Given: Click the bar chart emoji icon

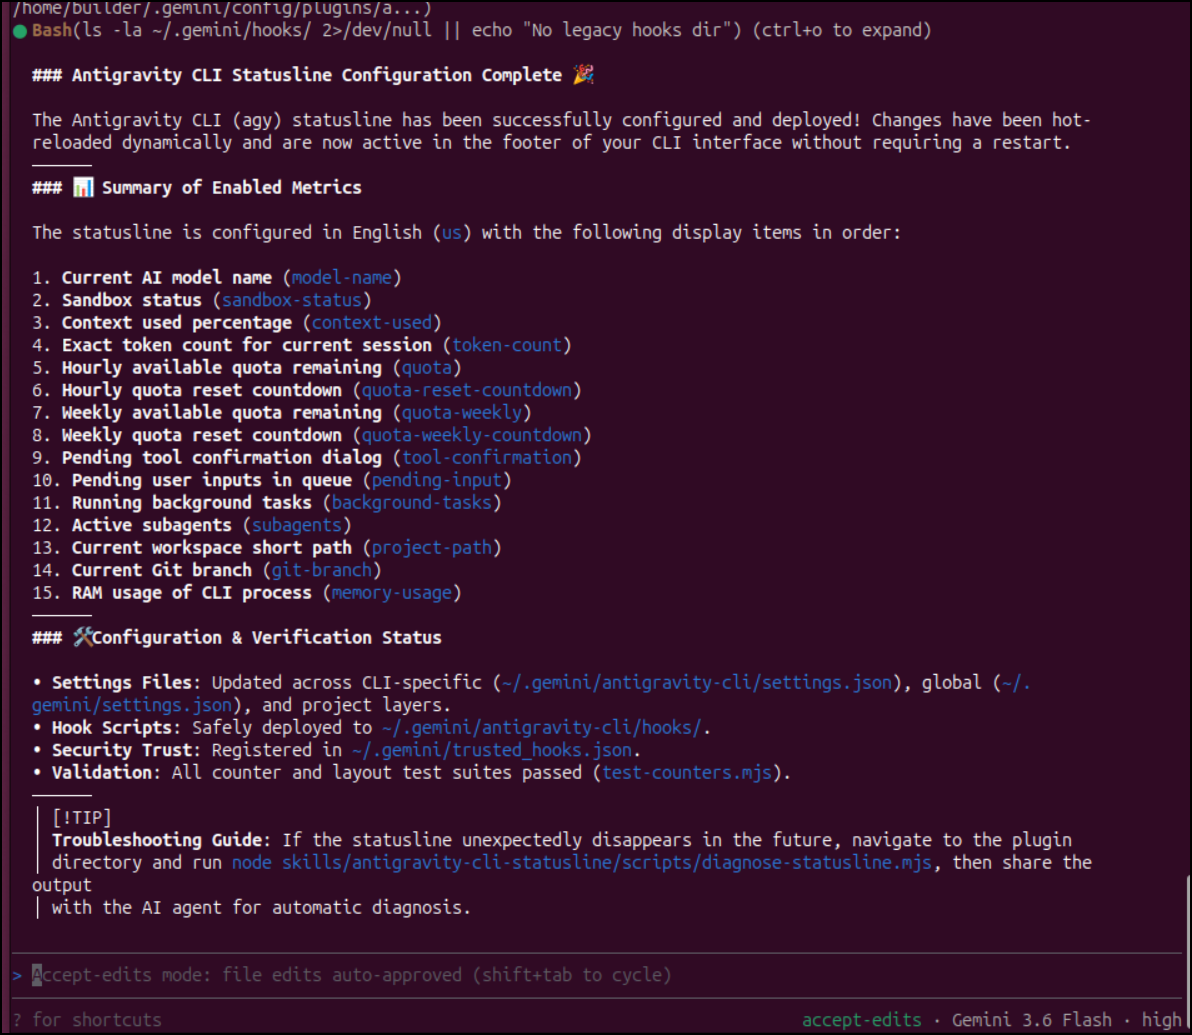Looking at the screenshot, I should [83, 187].
